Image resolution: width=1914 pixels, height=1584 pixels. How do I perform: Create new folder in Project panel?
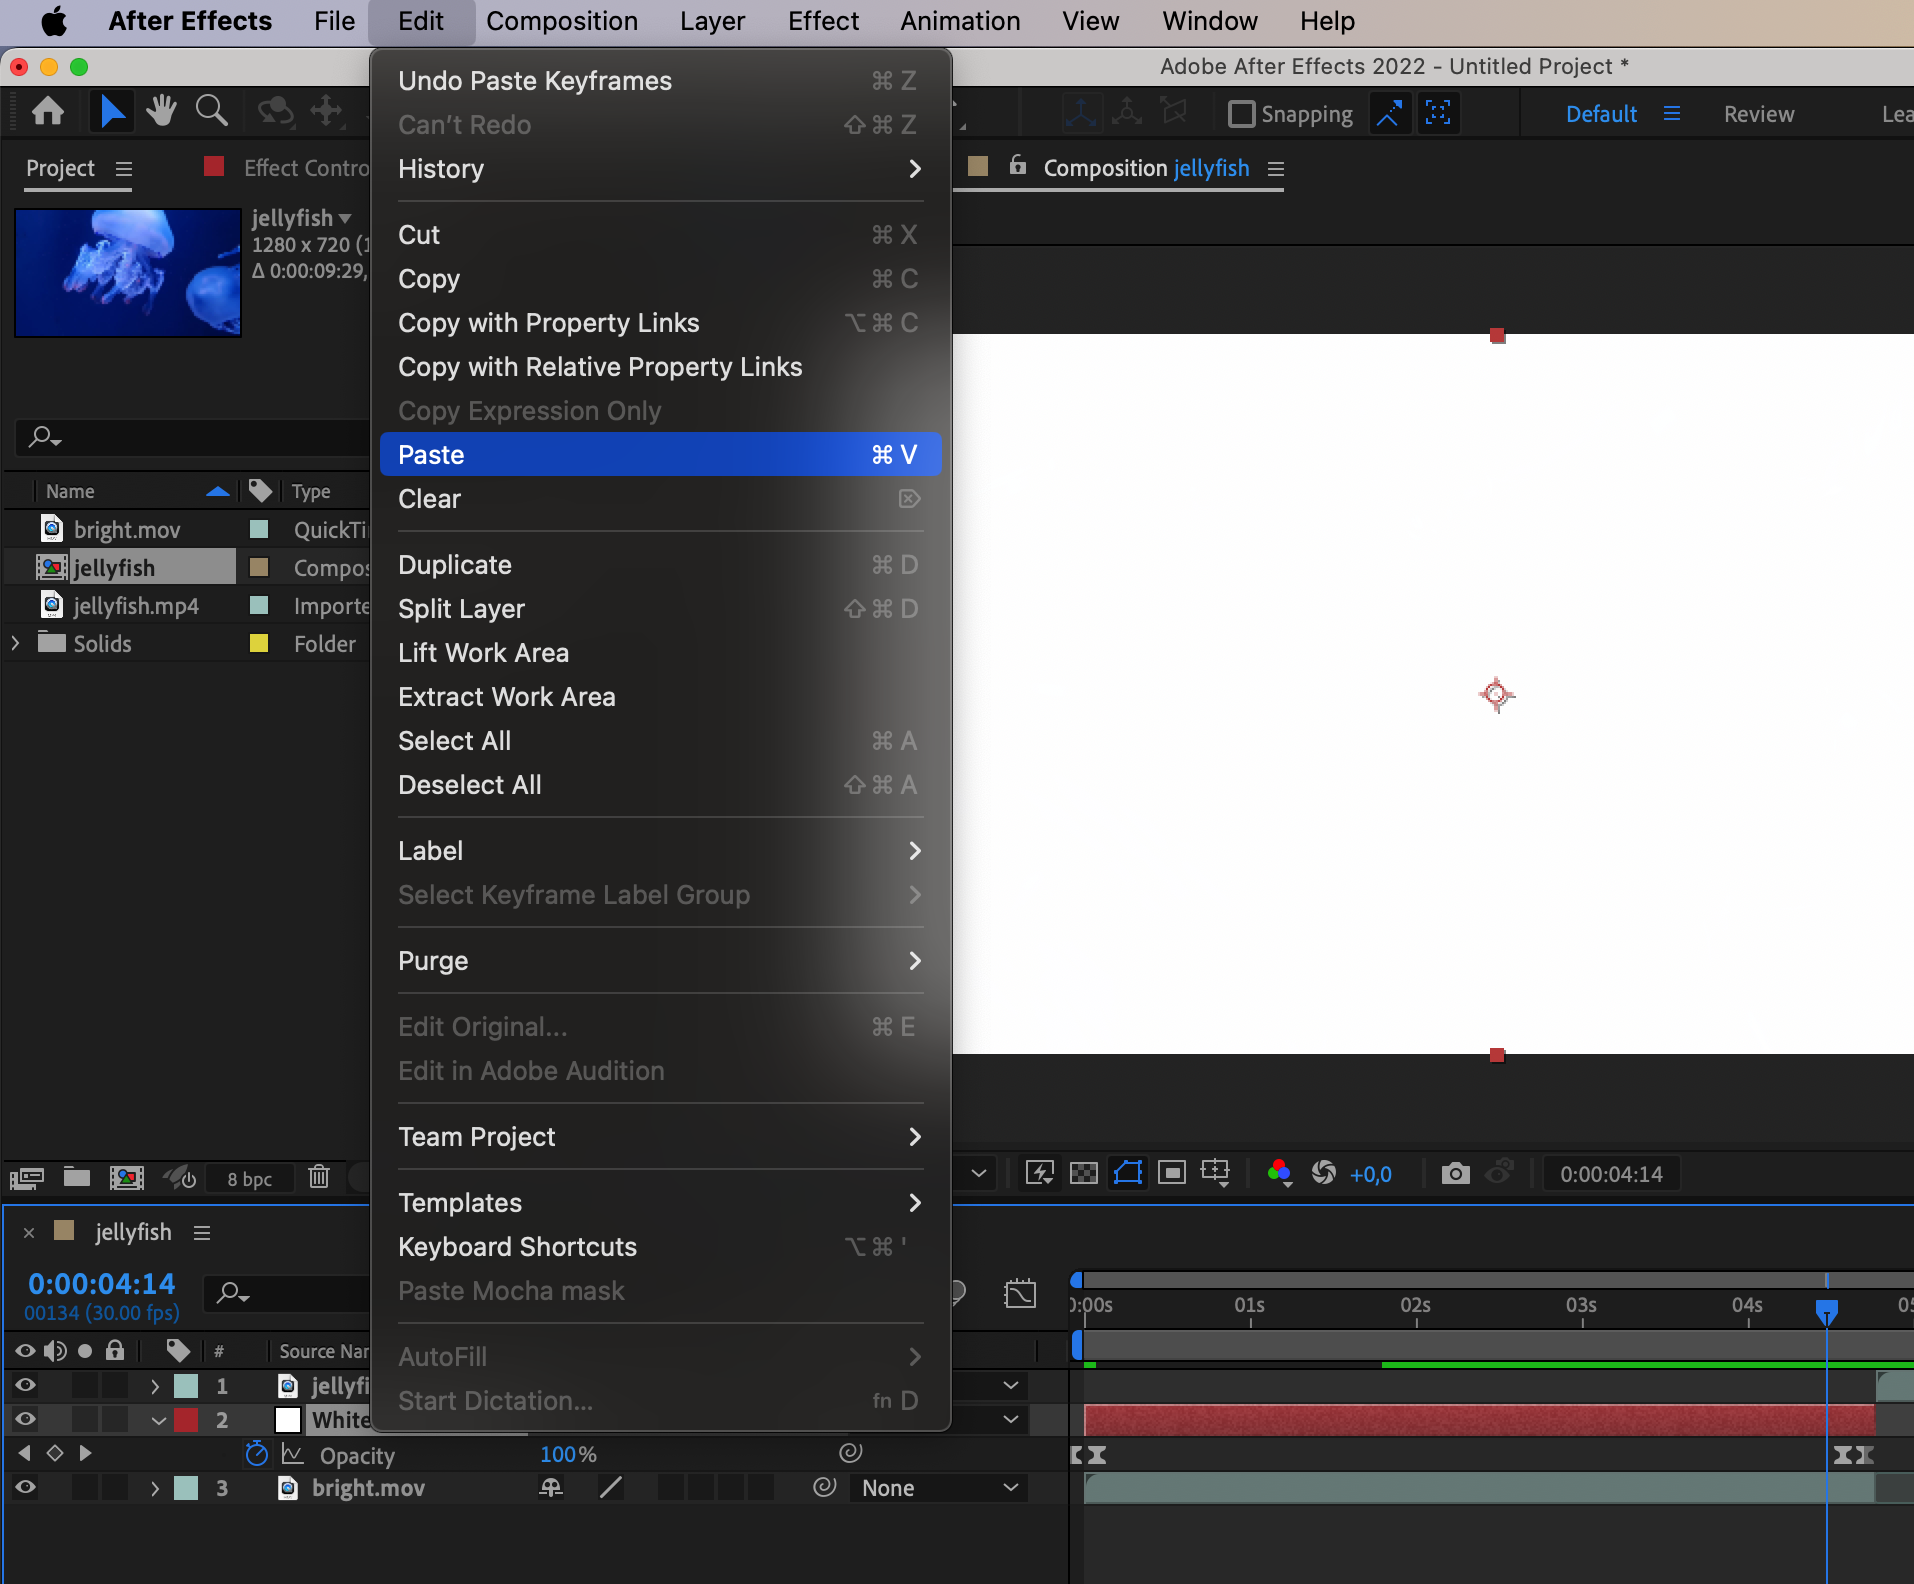tap(77, 1177)
